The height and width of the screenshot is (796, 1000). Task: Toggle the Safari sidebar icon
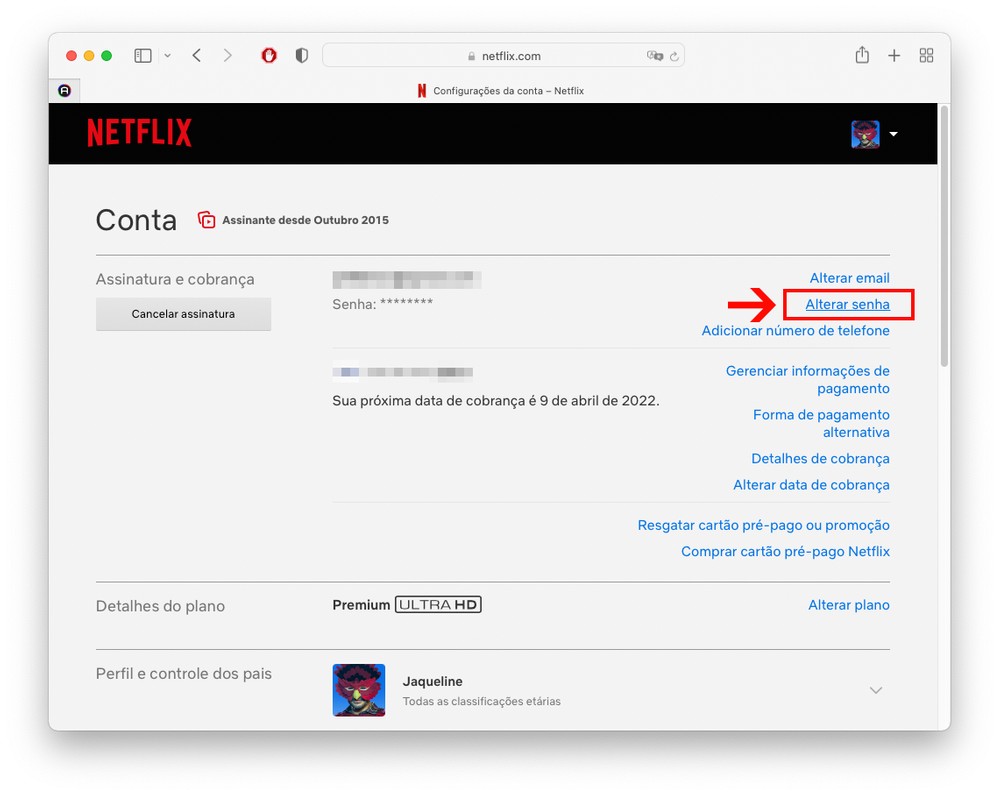(143, 56)
